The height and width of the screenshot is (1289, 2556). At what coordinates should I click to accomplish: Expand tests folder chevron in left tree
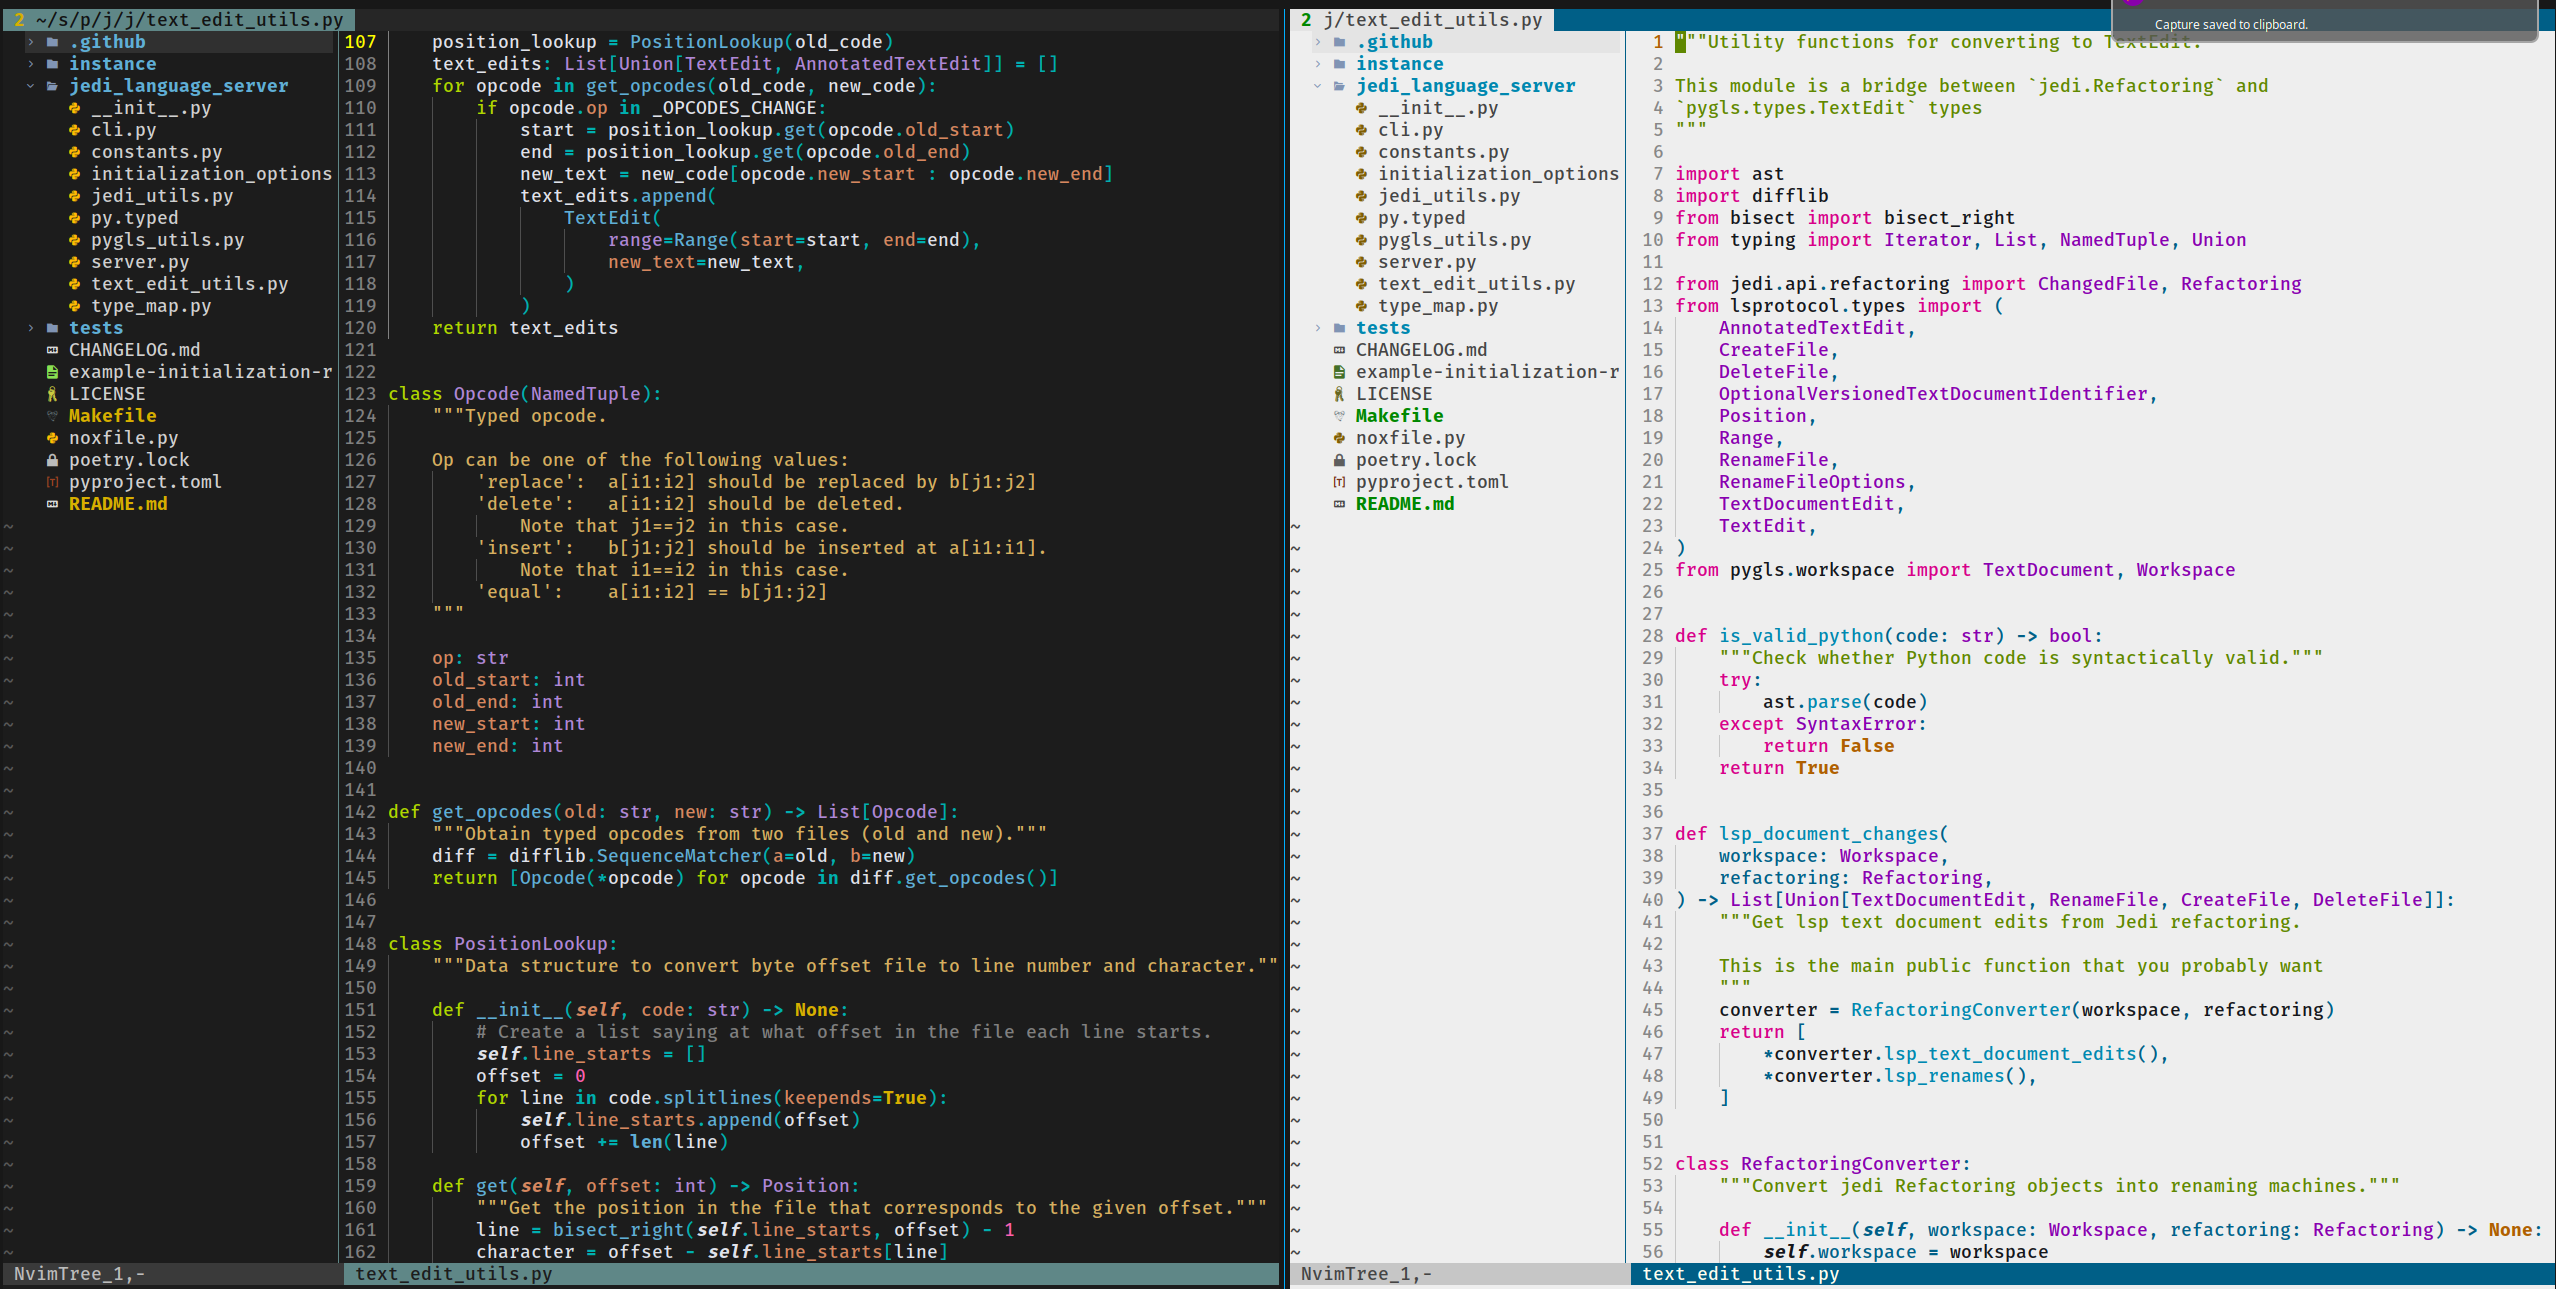31,328
